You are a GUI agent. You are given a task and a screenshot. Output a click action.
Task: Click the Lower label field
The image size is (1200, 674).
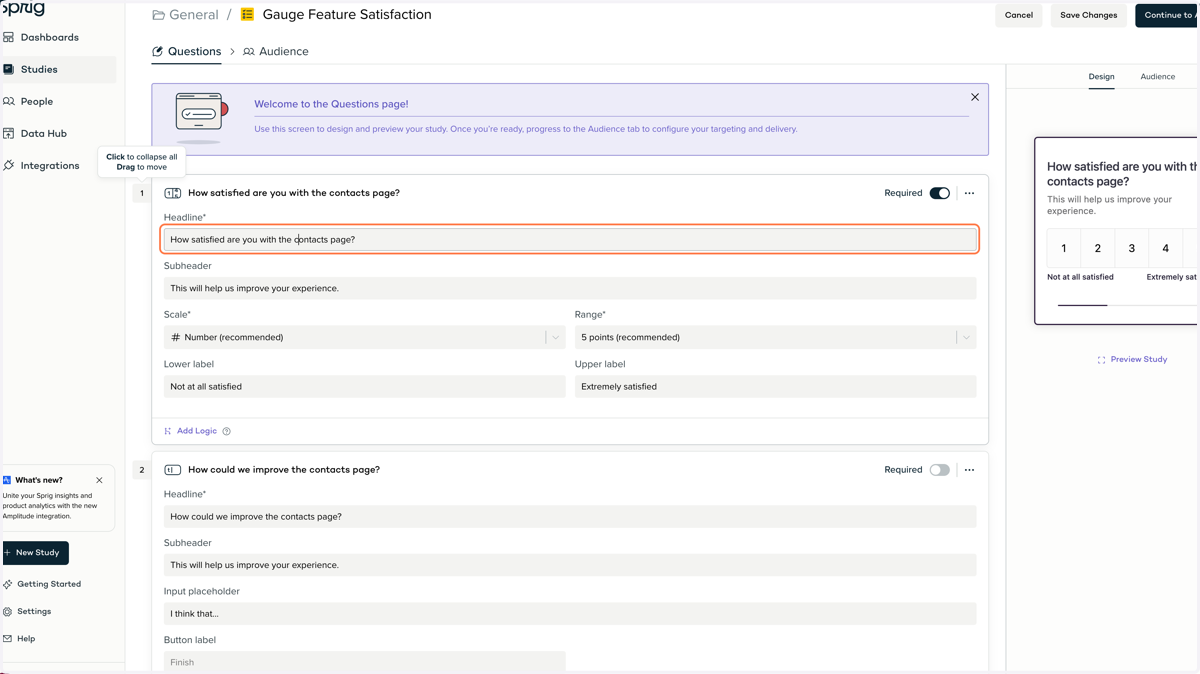365,386
